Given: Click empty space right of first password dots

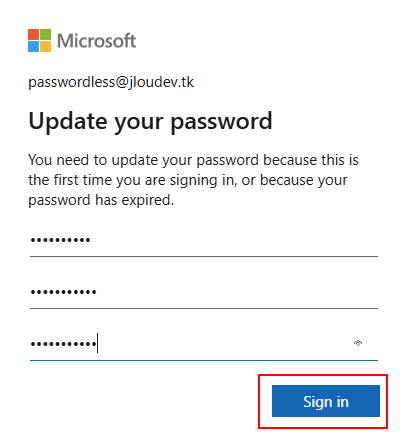Looking at the screenshot, I should click(233, 240).
